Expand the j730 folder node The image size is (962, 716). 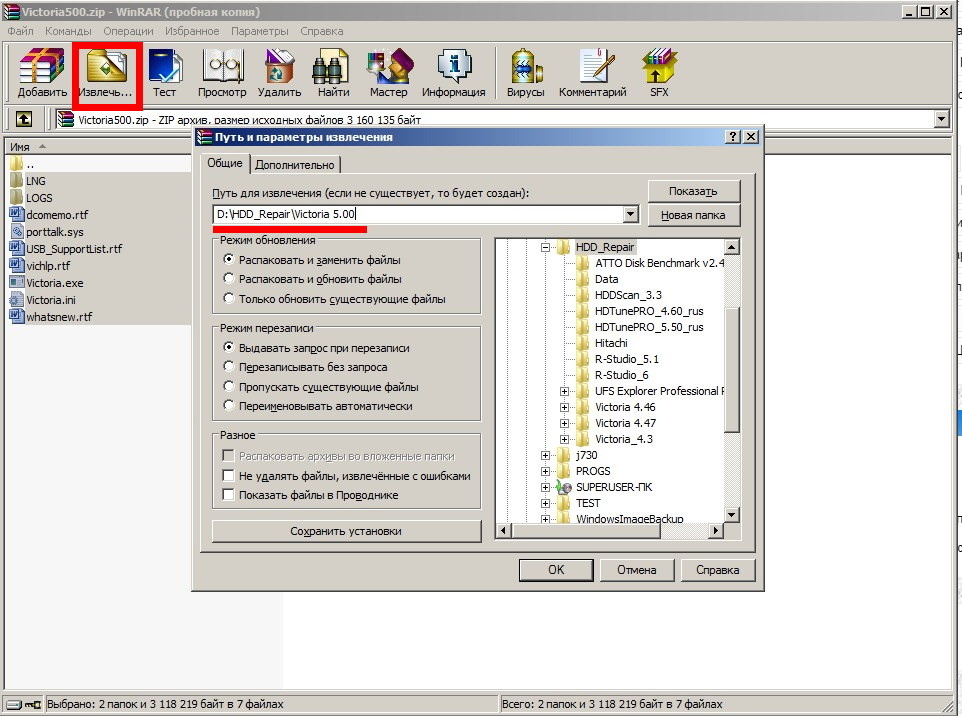(545, 455)
